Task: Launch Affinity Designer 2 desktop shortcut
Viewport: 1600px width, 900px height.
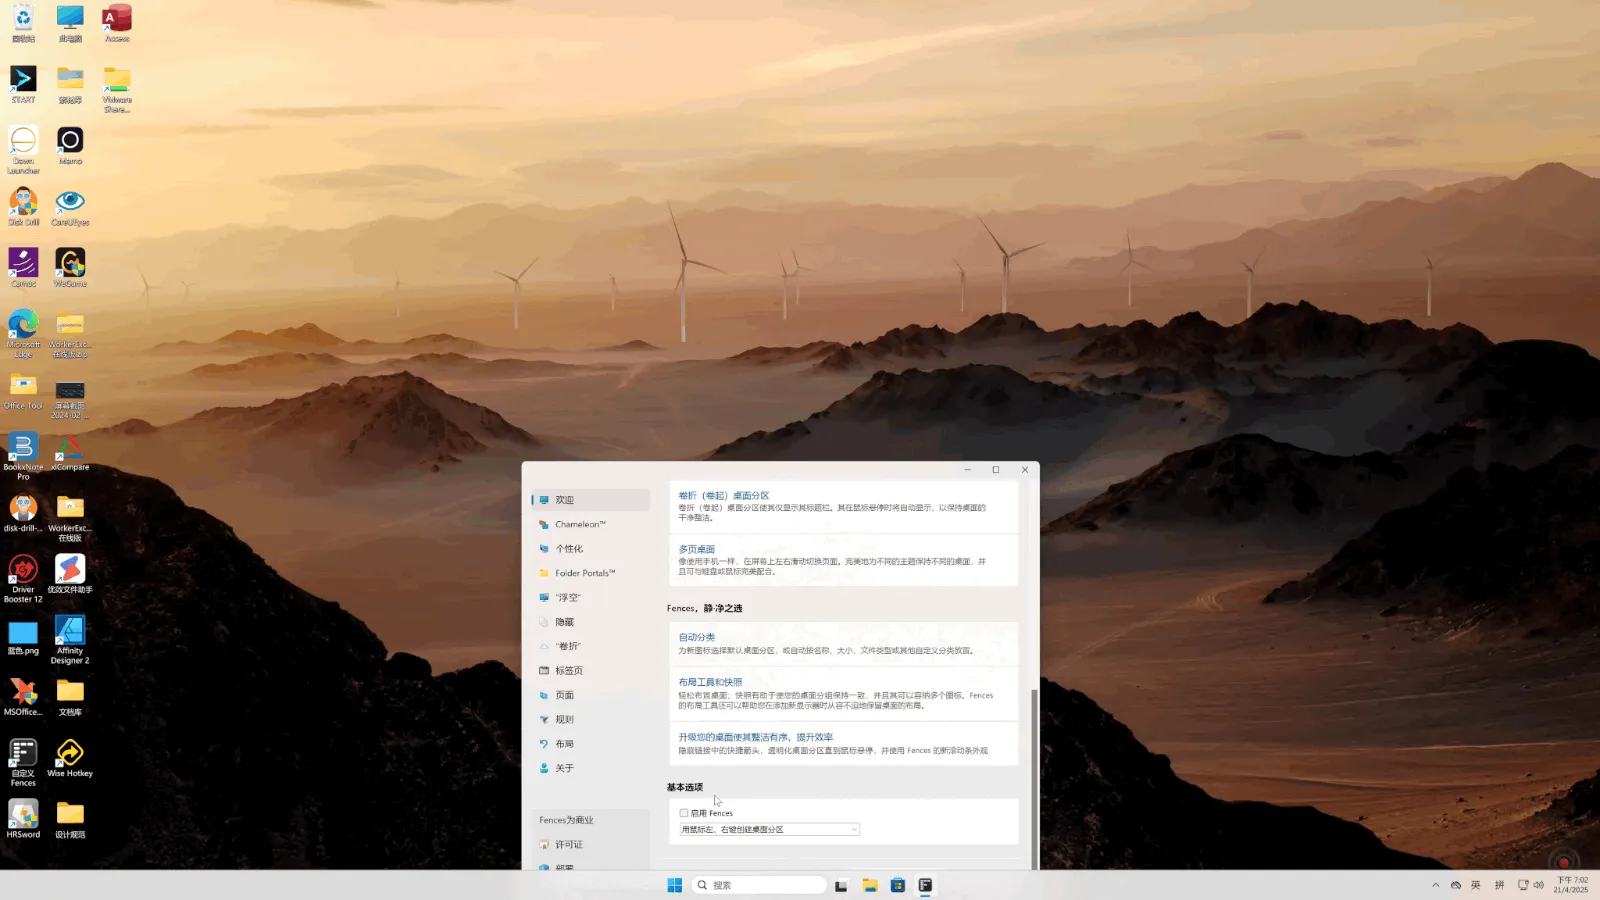Action: coord(70,638)
